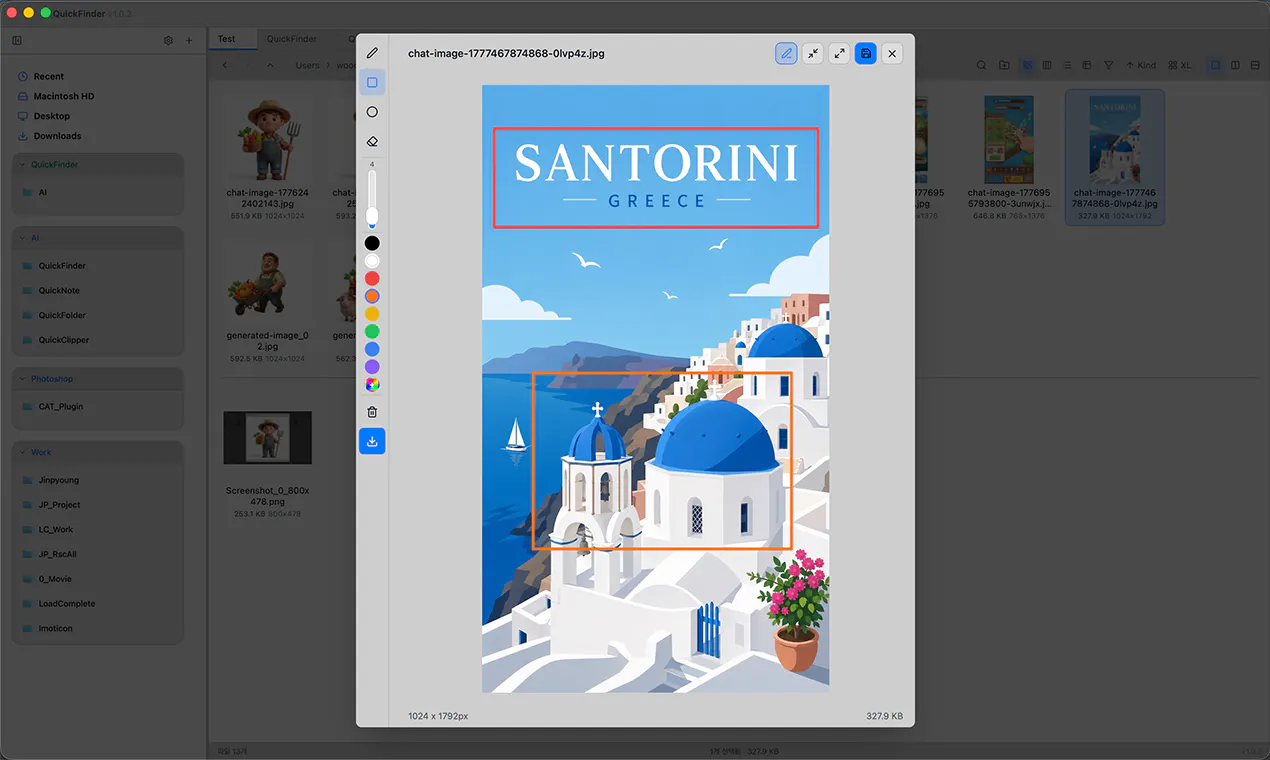Click the filename chat-image-1777467874868-0lvp4z.jpg in preview header
1270x760 pixels.
pos(506,53)
